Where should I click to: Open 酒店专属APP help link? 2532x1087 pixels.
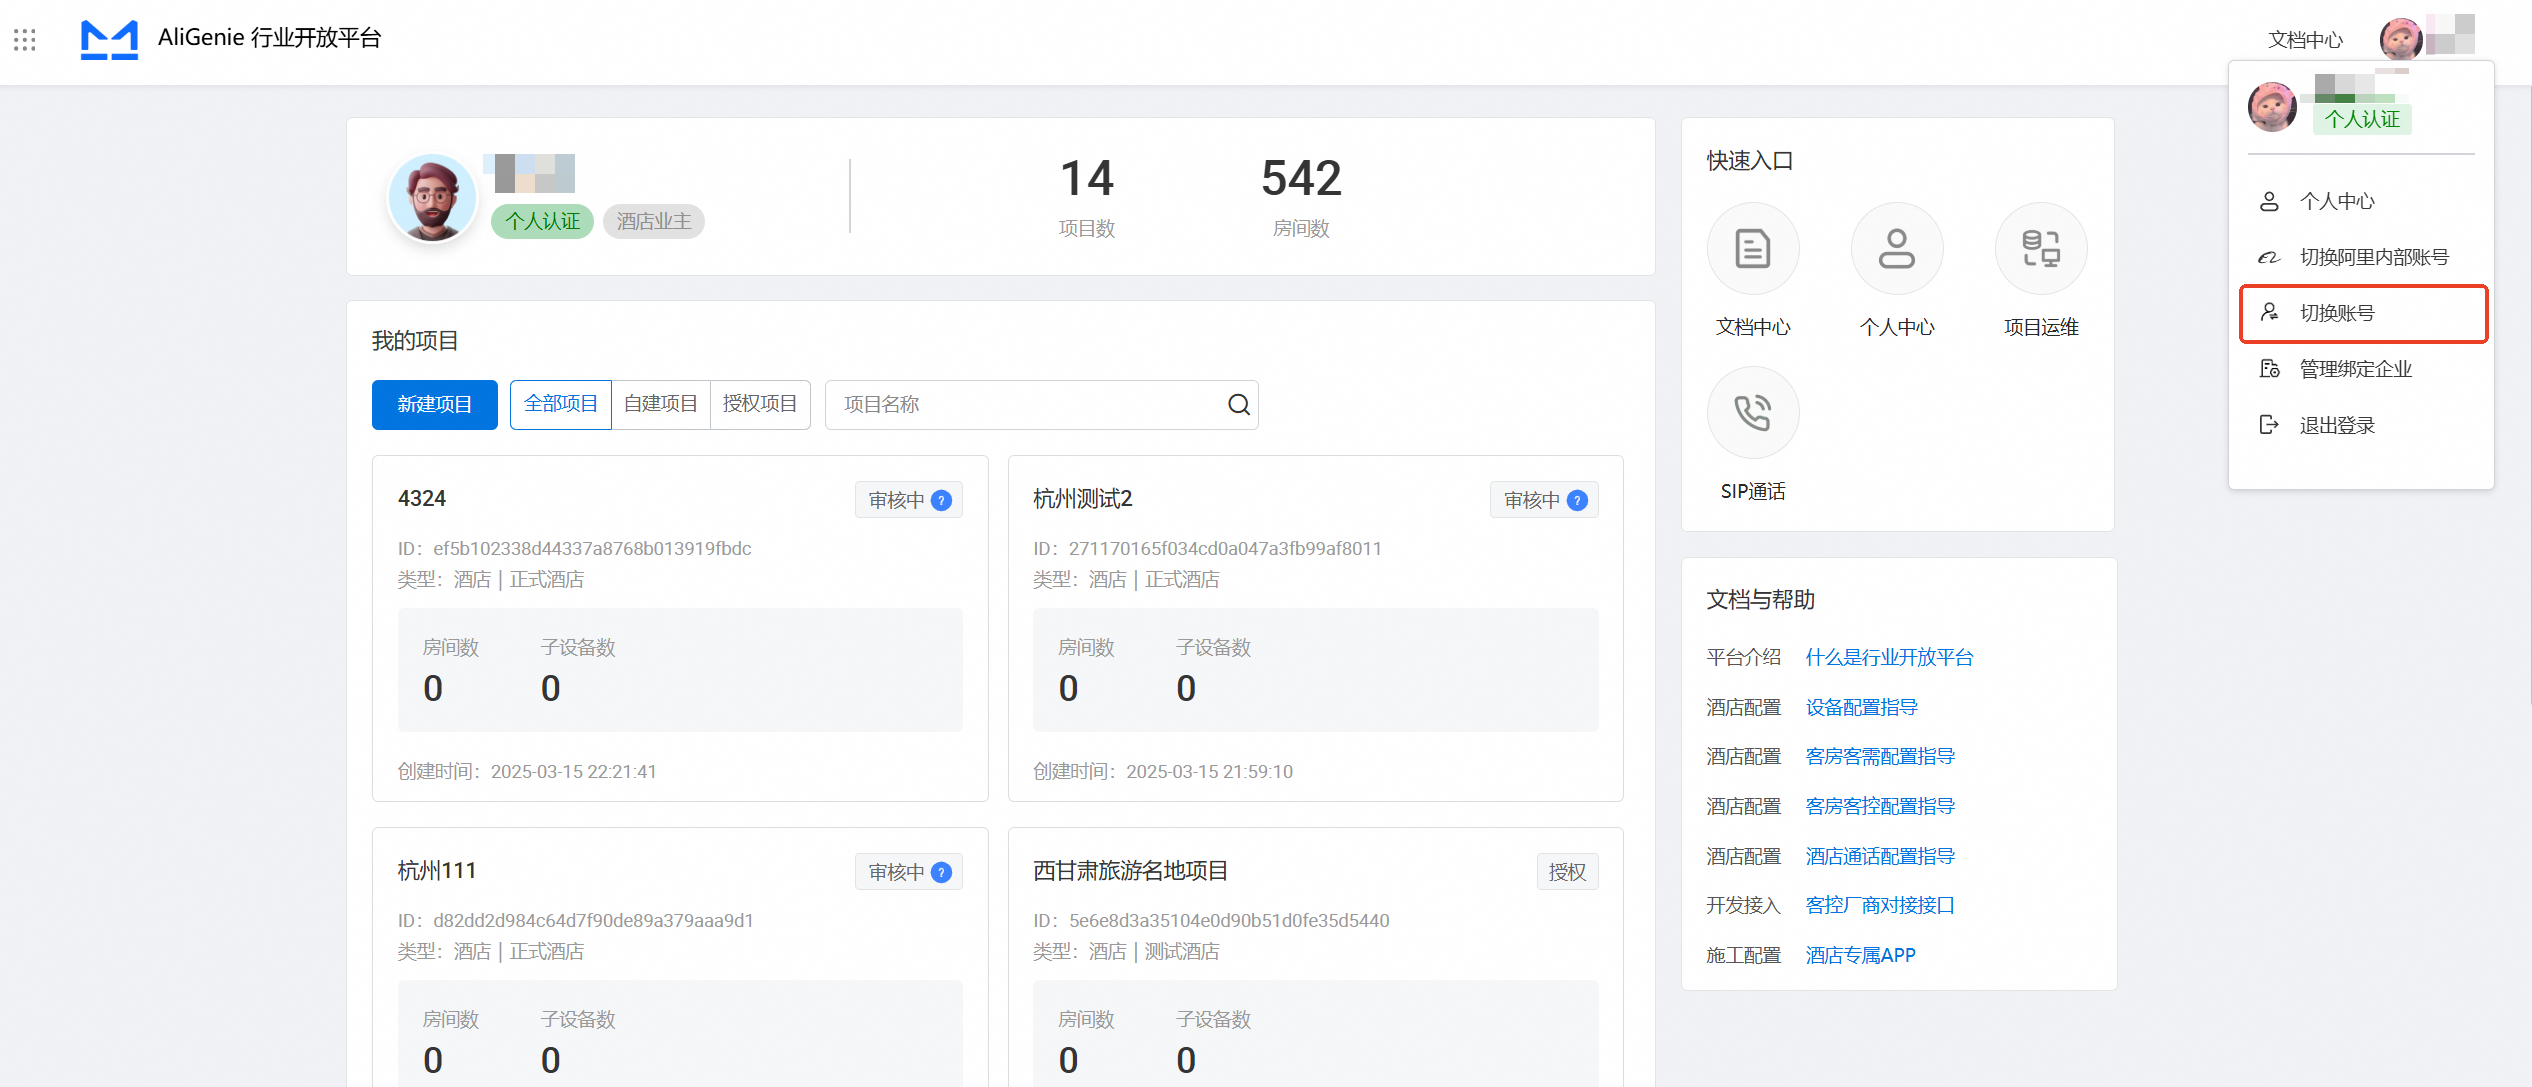click(x=1860, y=955)
